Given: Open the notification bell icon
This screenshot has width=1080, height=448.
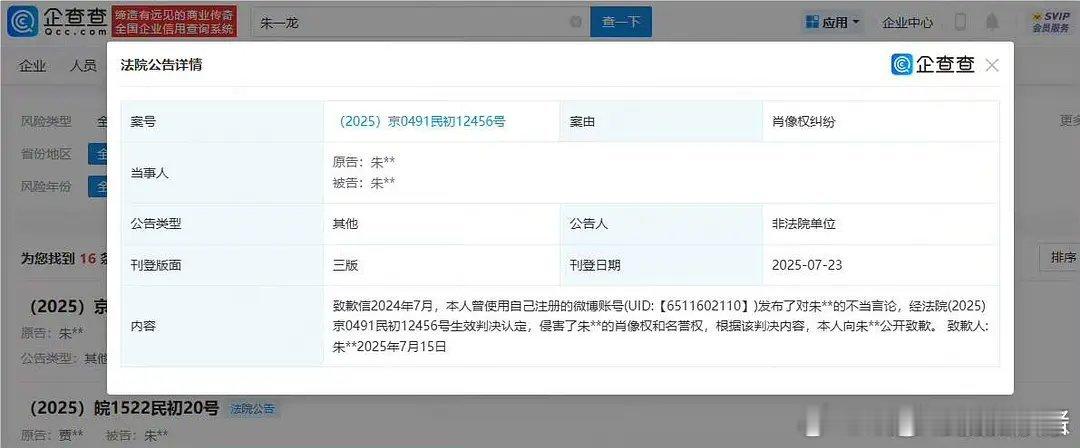Looking at the screenshot, I should coord(992,22).
